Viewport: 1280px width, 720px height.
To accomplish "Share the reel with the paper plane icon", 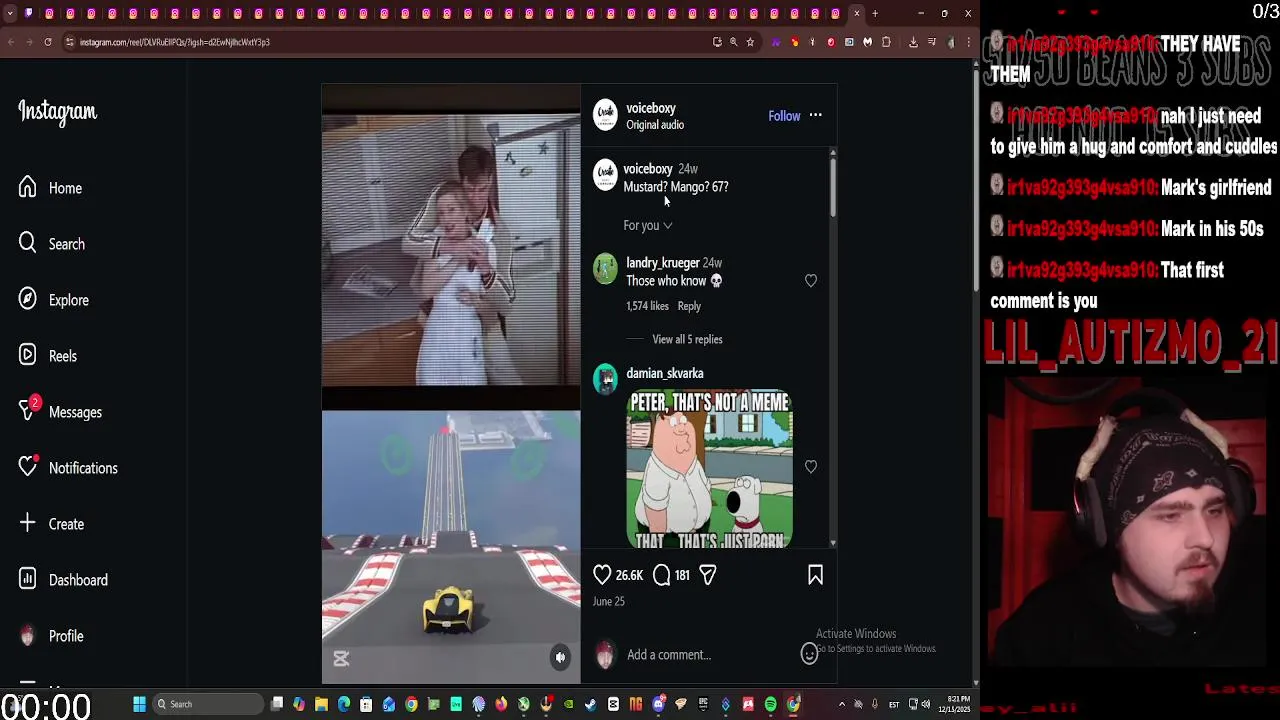I will pos(708,575).
